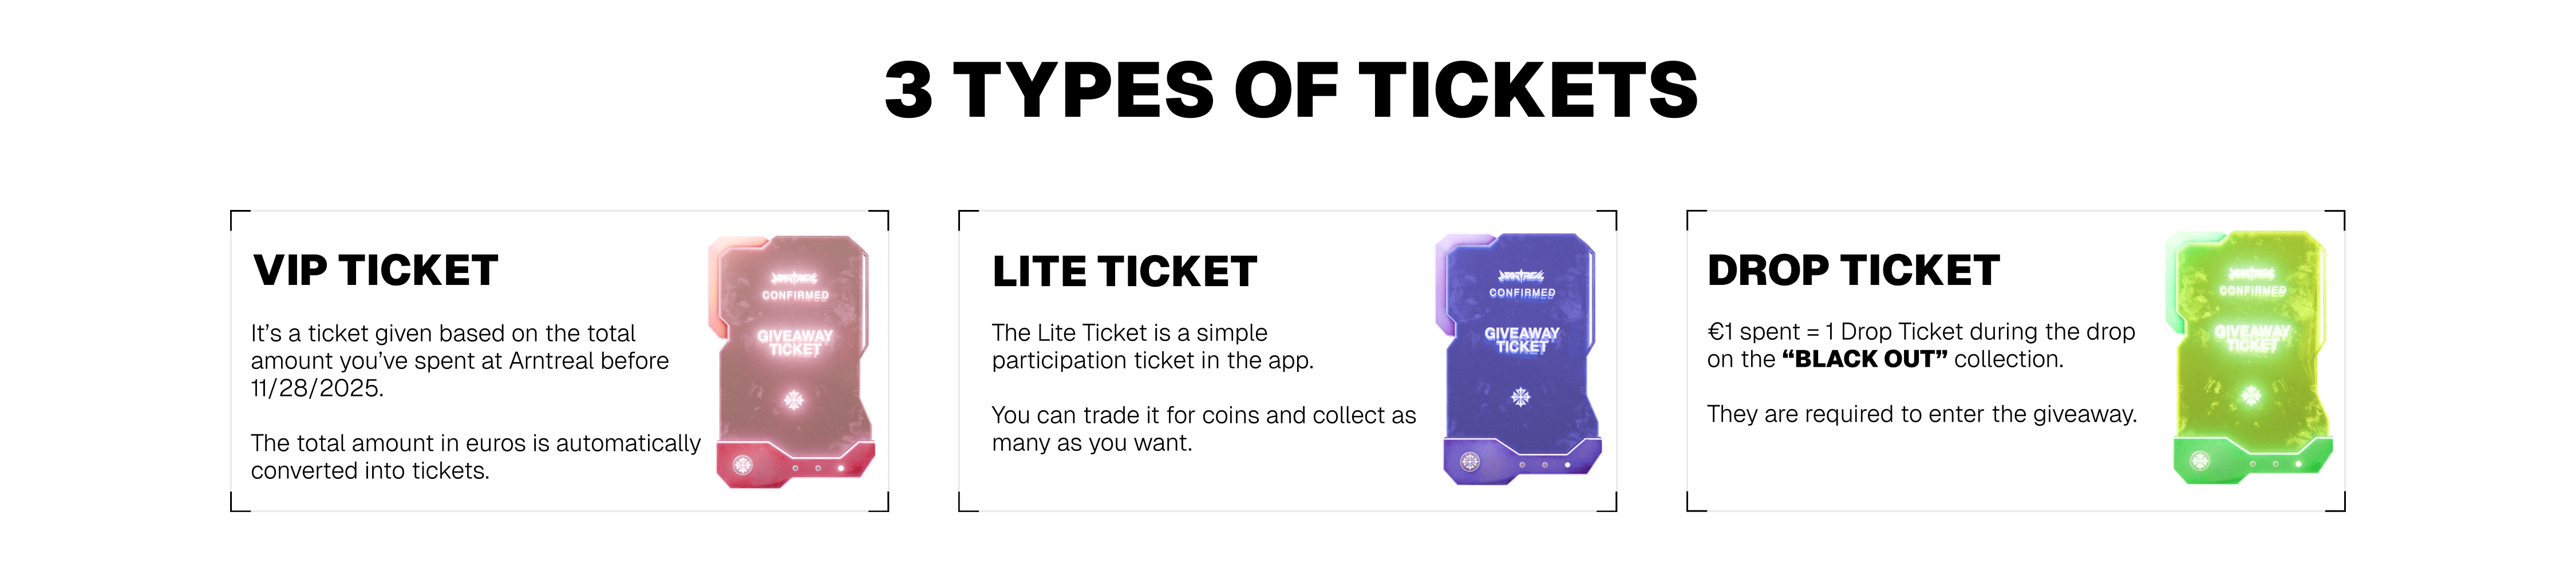
Task: Click "CONFIRMED" label on the purple ticket
Action: pyautogui.click(x=1522, y=293)
